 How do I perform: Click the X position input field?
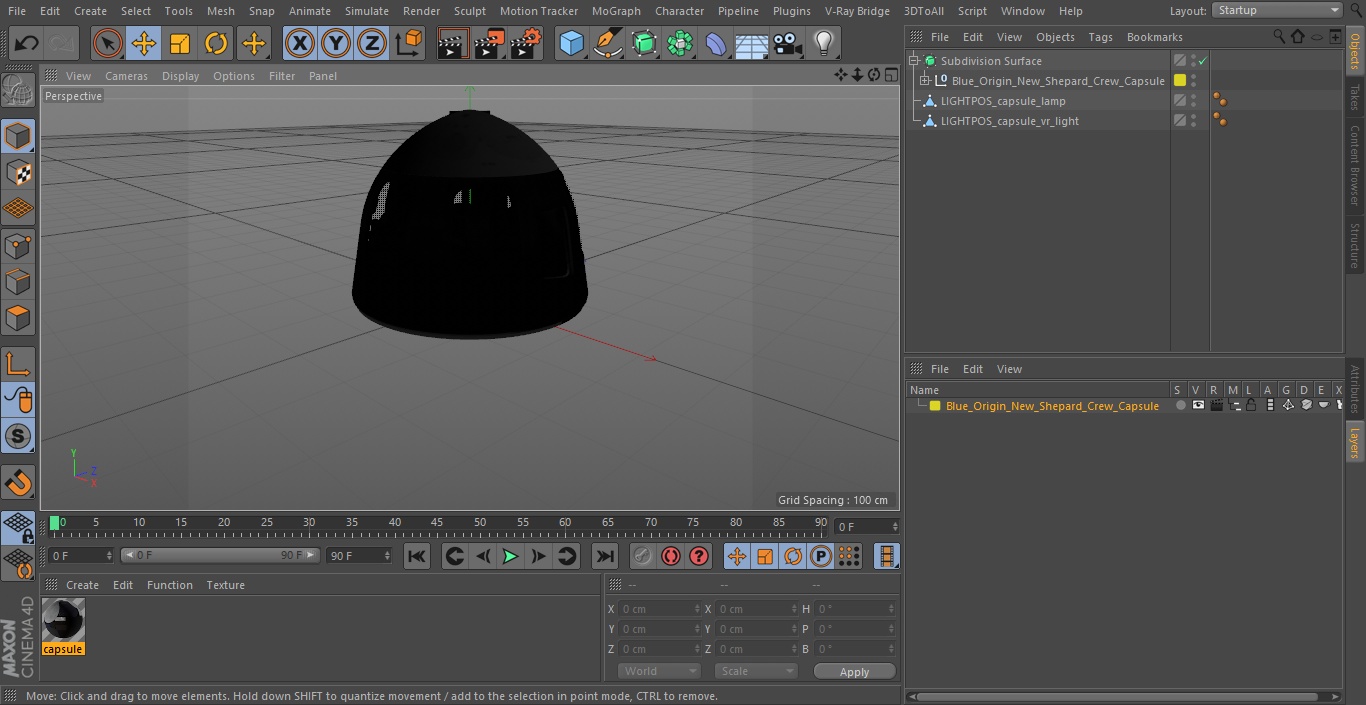click(659, 609)
